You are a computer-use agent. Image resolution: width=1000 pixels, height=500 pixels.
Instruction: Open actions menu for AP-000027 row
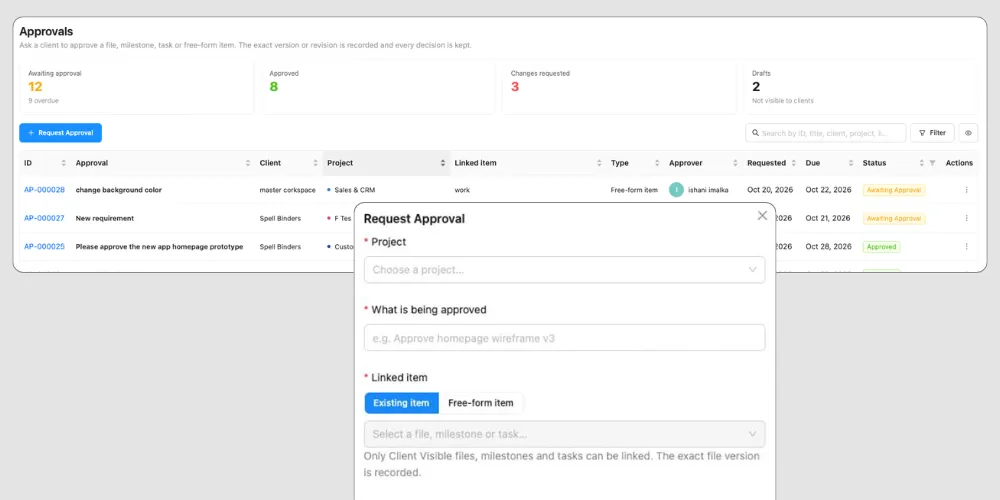coord(966,218)
